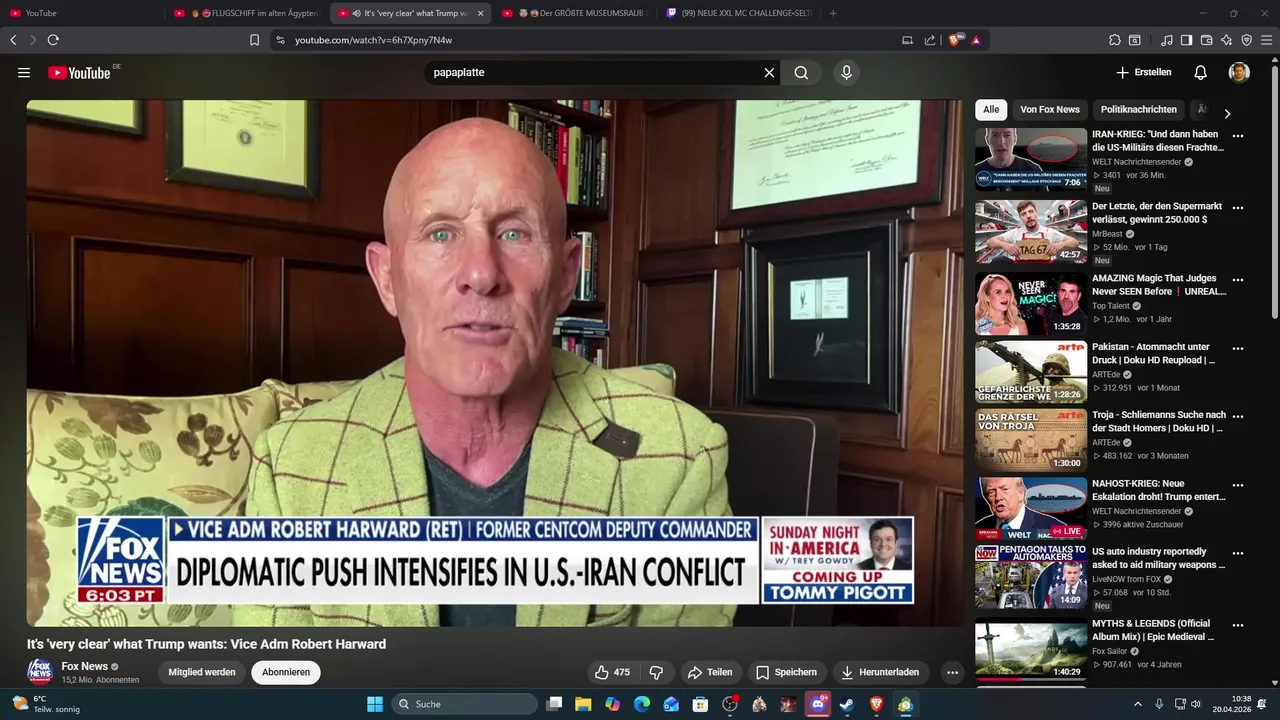Like the video with thumbs up
Viewport: 1280px width, 720px height.
pyautogui.click(x=612, y=672)
